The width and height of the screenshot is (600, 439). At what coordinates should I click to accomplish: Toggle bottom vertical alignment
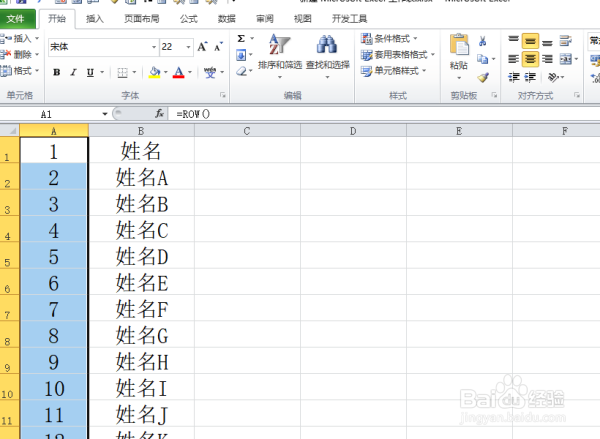[x=547, y=41]
